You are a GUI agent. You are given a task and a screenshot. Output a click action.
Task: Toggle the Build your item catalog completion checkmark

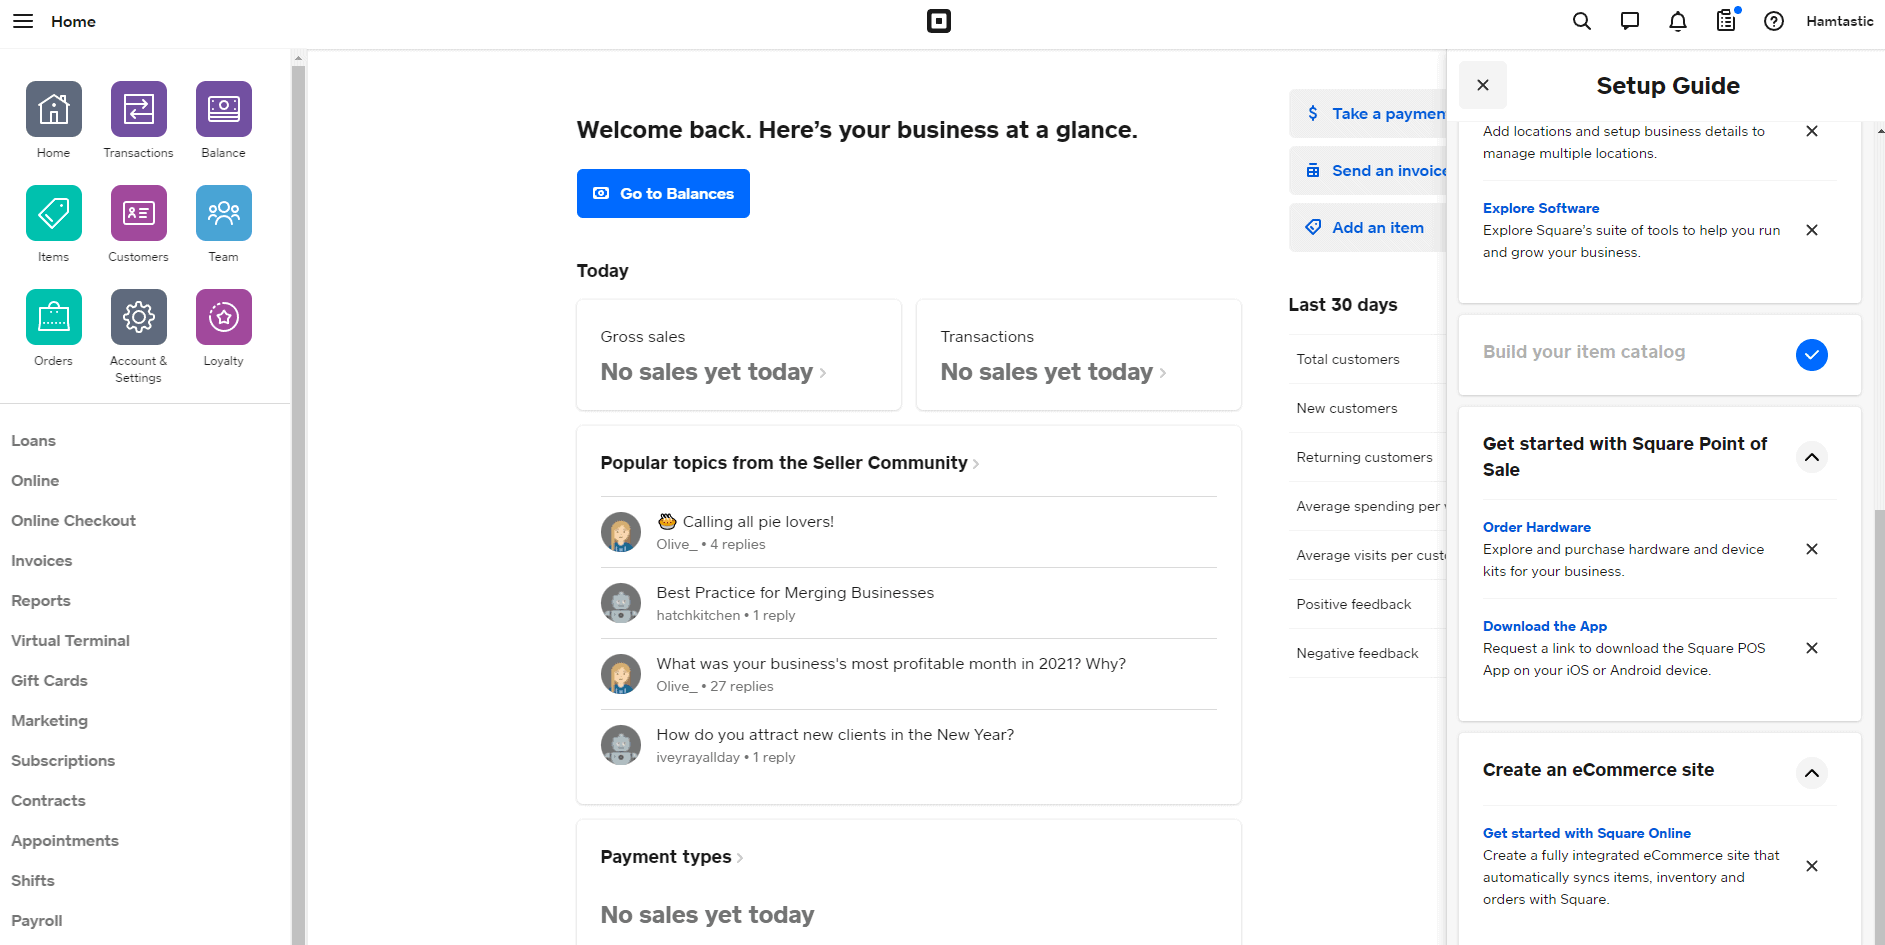1811,355
